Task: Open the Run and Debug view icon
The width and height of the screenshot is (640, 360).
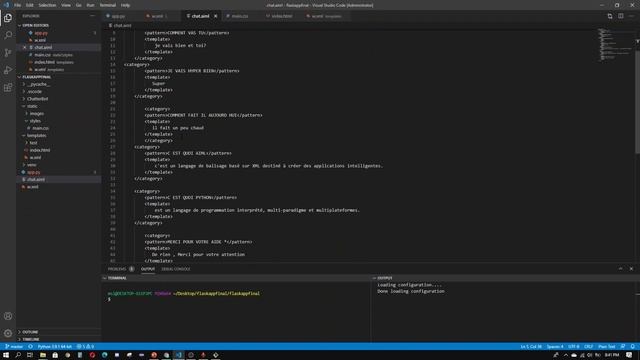Action: (8, 70)
